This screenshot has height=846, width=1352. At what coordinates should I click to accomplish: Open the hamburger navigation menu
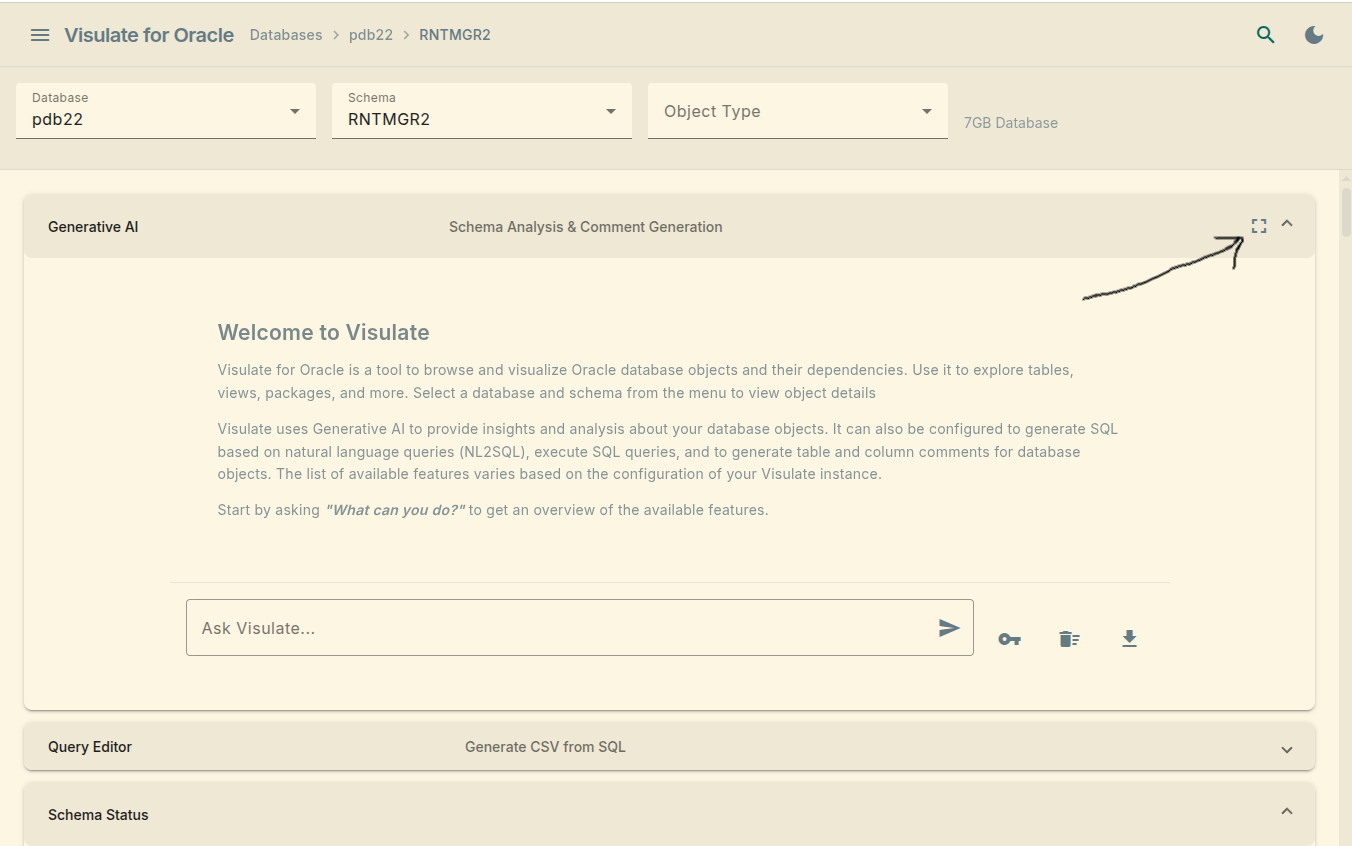tap(40, 35)
